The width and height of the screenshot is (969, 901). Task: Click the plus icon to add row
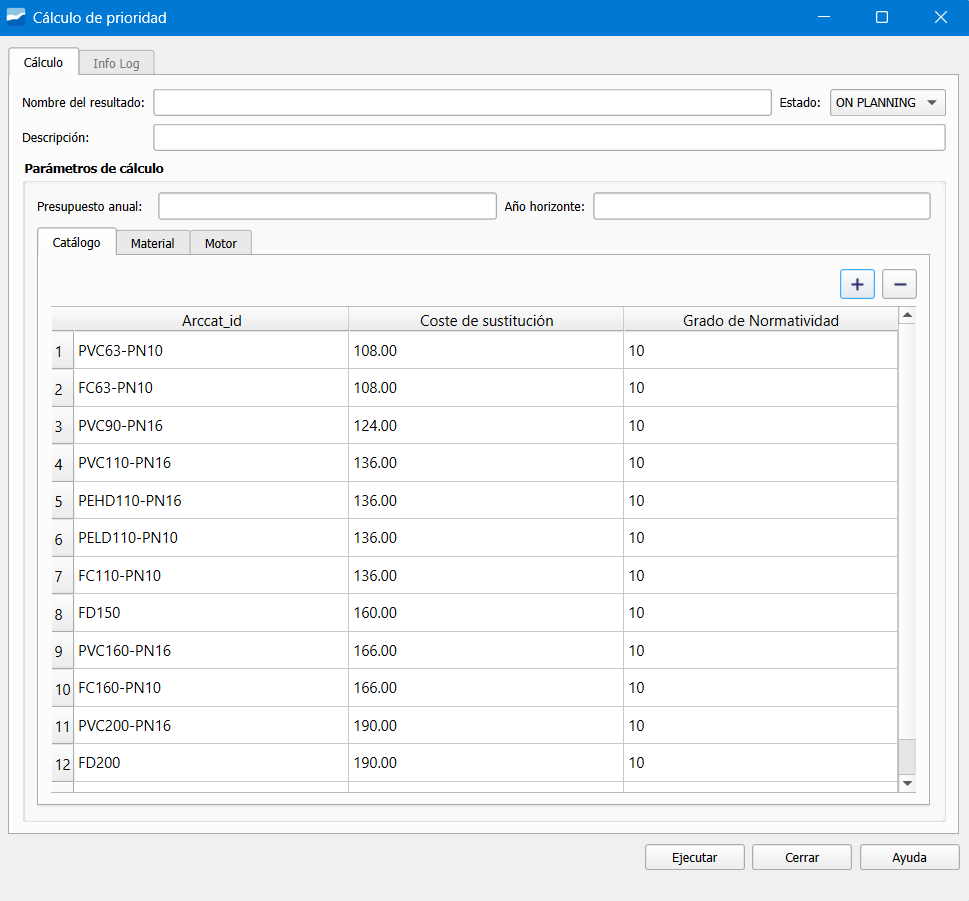(x=857, y=284)
